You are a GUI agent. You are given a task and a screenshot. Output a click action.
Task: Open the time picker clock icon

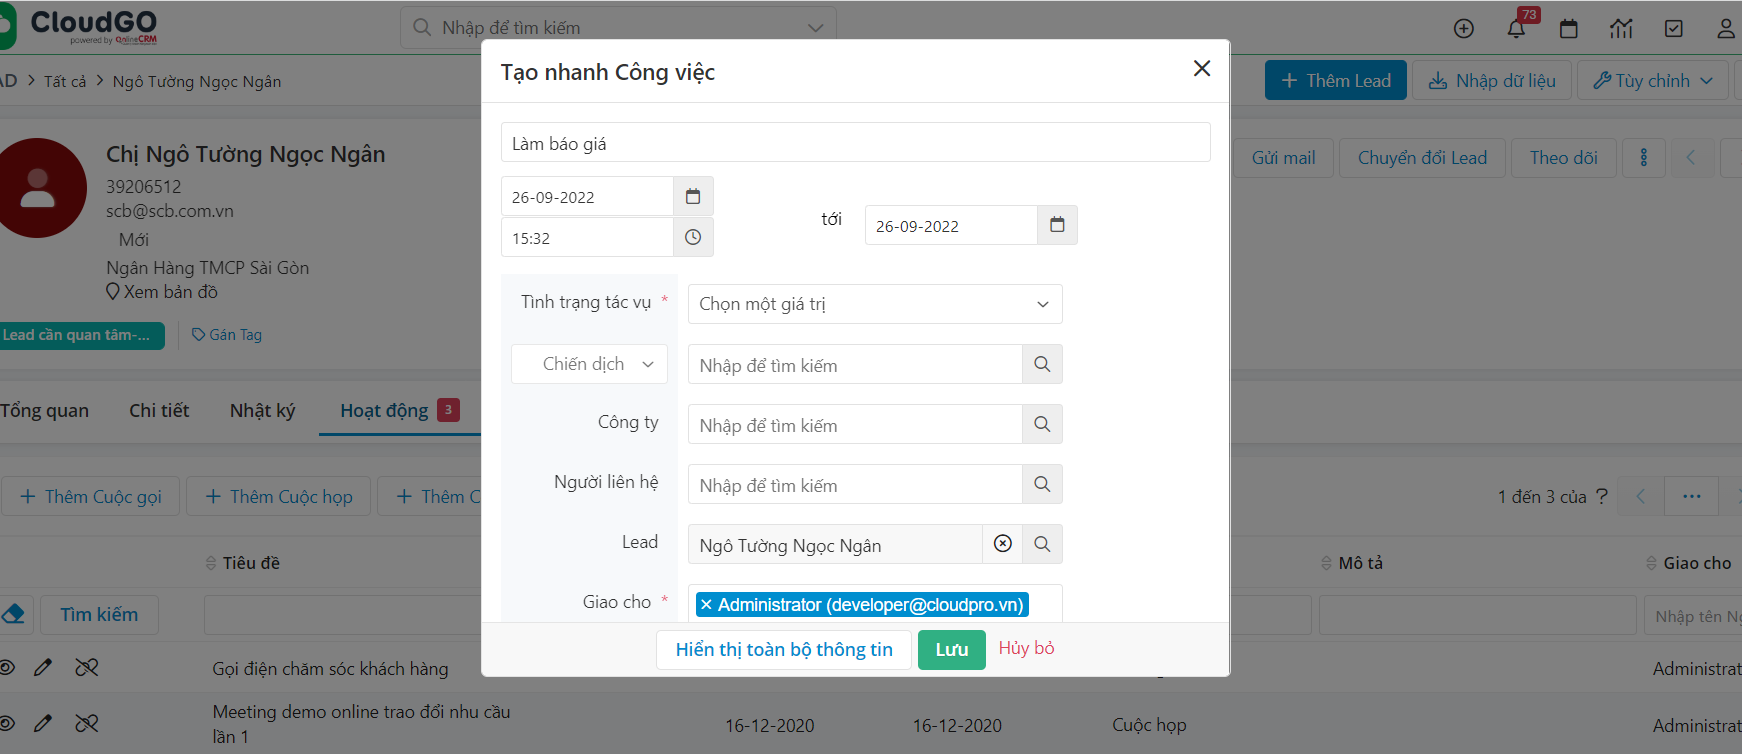click(x=693, y=238)
